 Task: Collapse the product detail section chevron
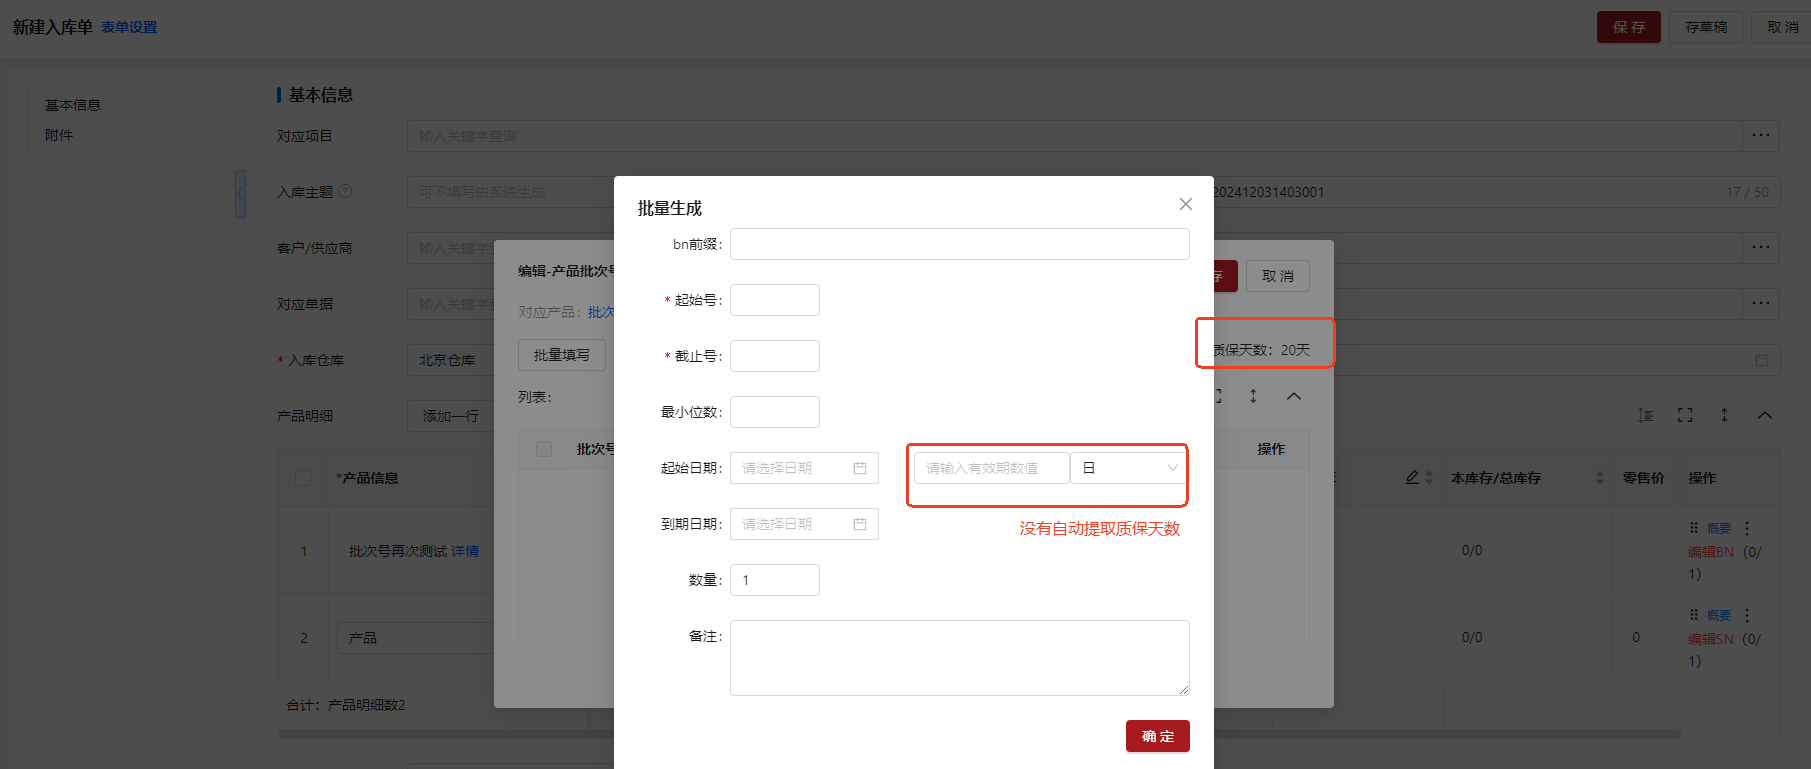point(1765,415)
